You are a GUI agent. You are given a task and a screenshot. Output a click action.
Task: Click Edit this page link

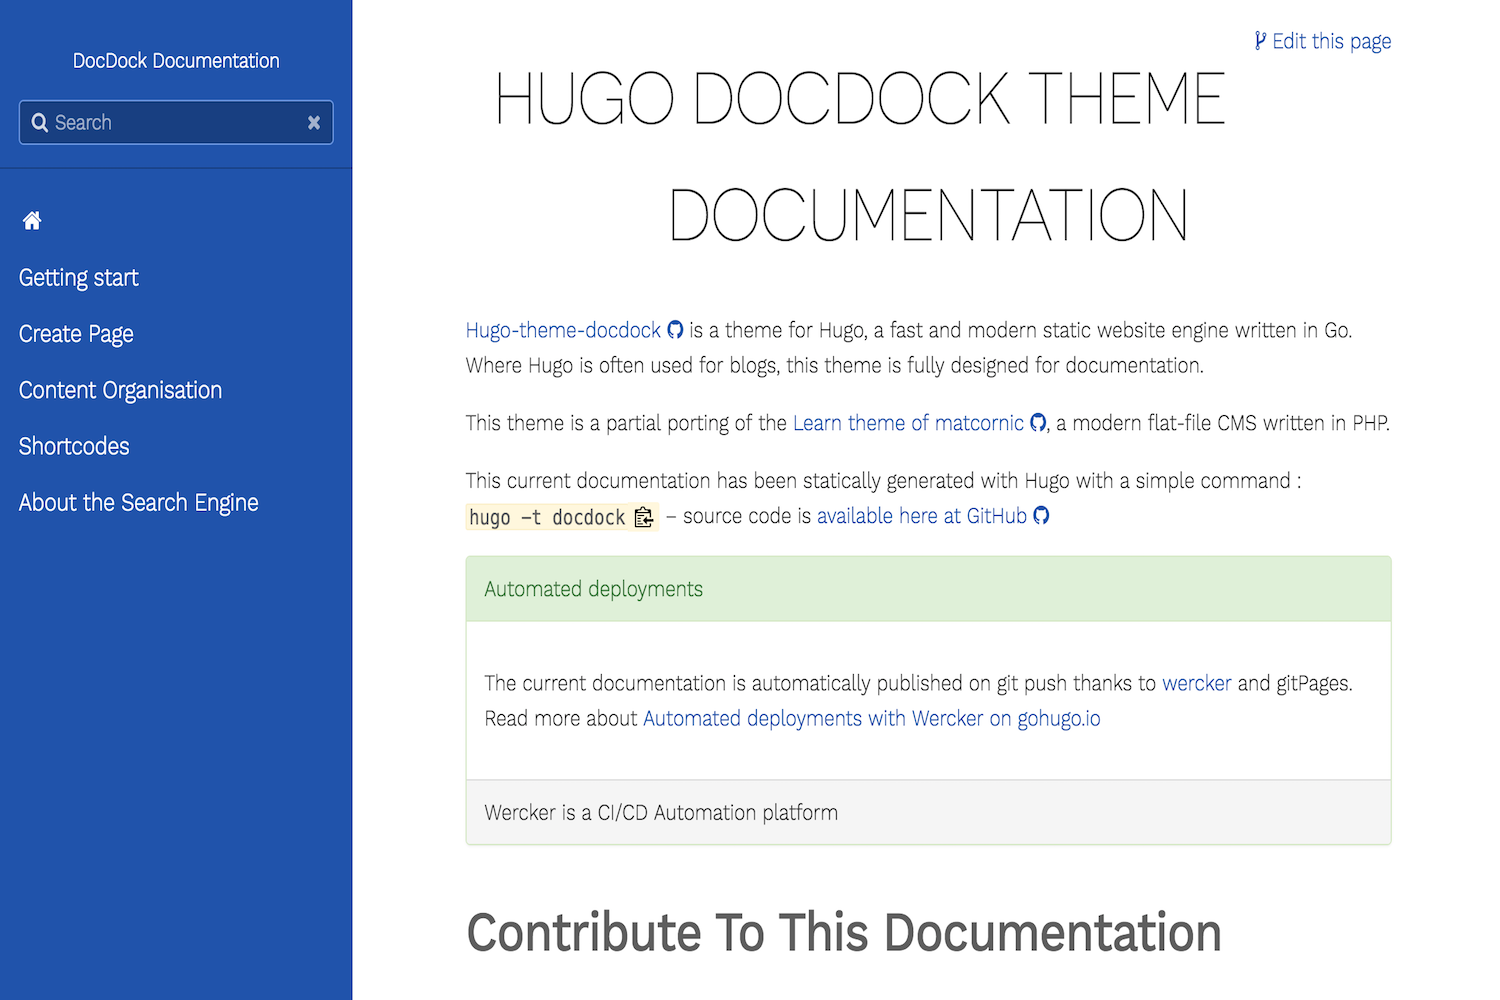[x=1323, y=41]
